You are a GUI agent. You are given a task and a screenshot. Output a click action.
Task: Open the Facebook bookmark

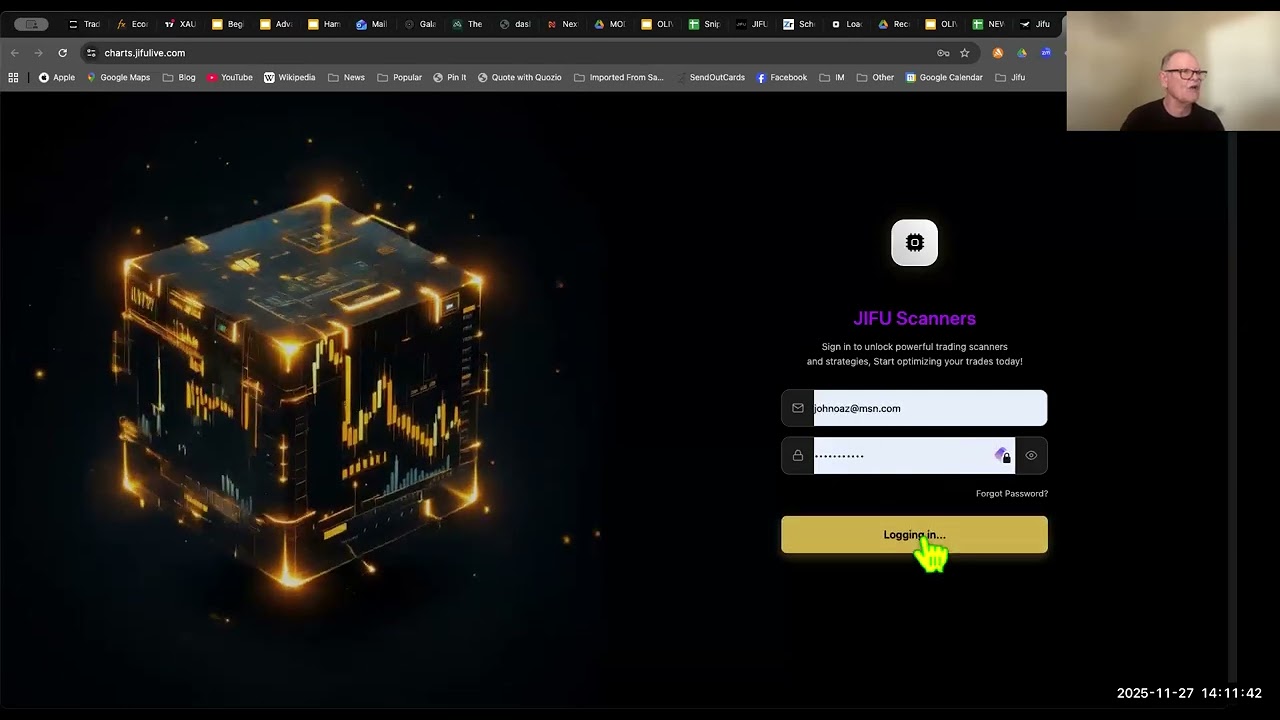pos(782,77)
